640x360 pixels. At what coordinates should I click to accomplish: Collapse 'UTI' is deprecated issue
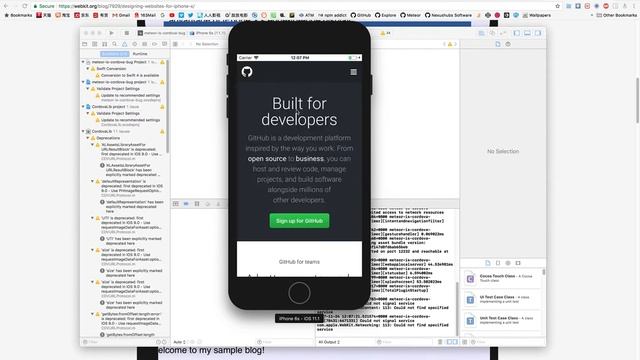pos(93,218)
